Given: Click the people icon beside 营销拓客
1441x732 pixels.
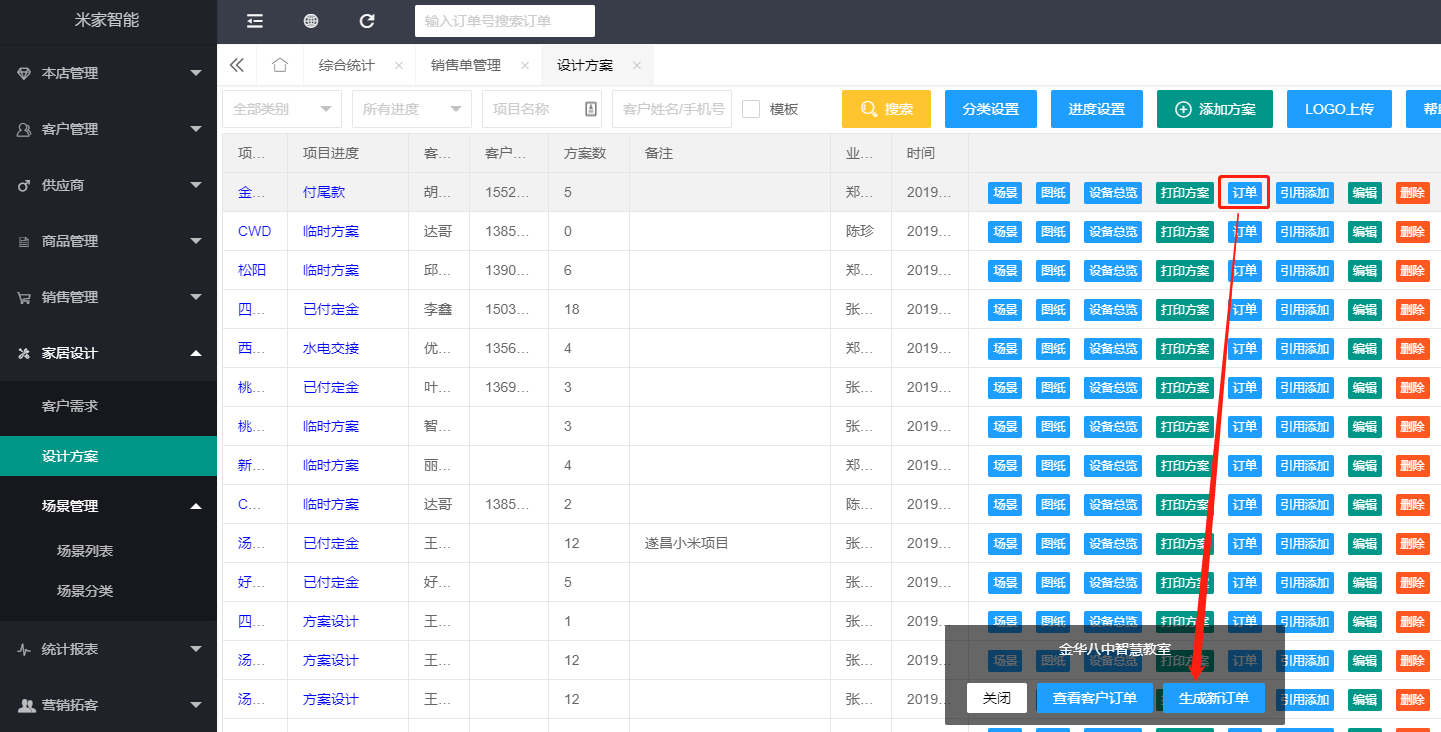Looking at the screenshot, I should pos(25,705).
